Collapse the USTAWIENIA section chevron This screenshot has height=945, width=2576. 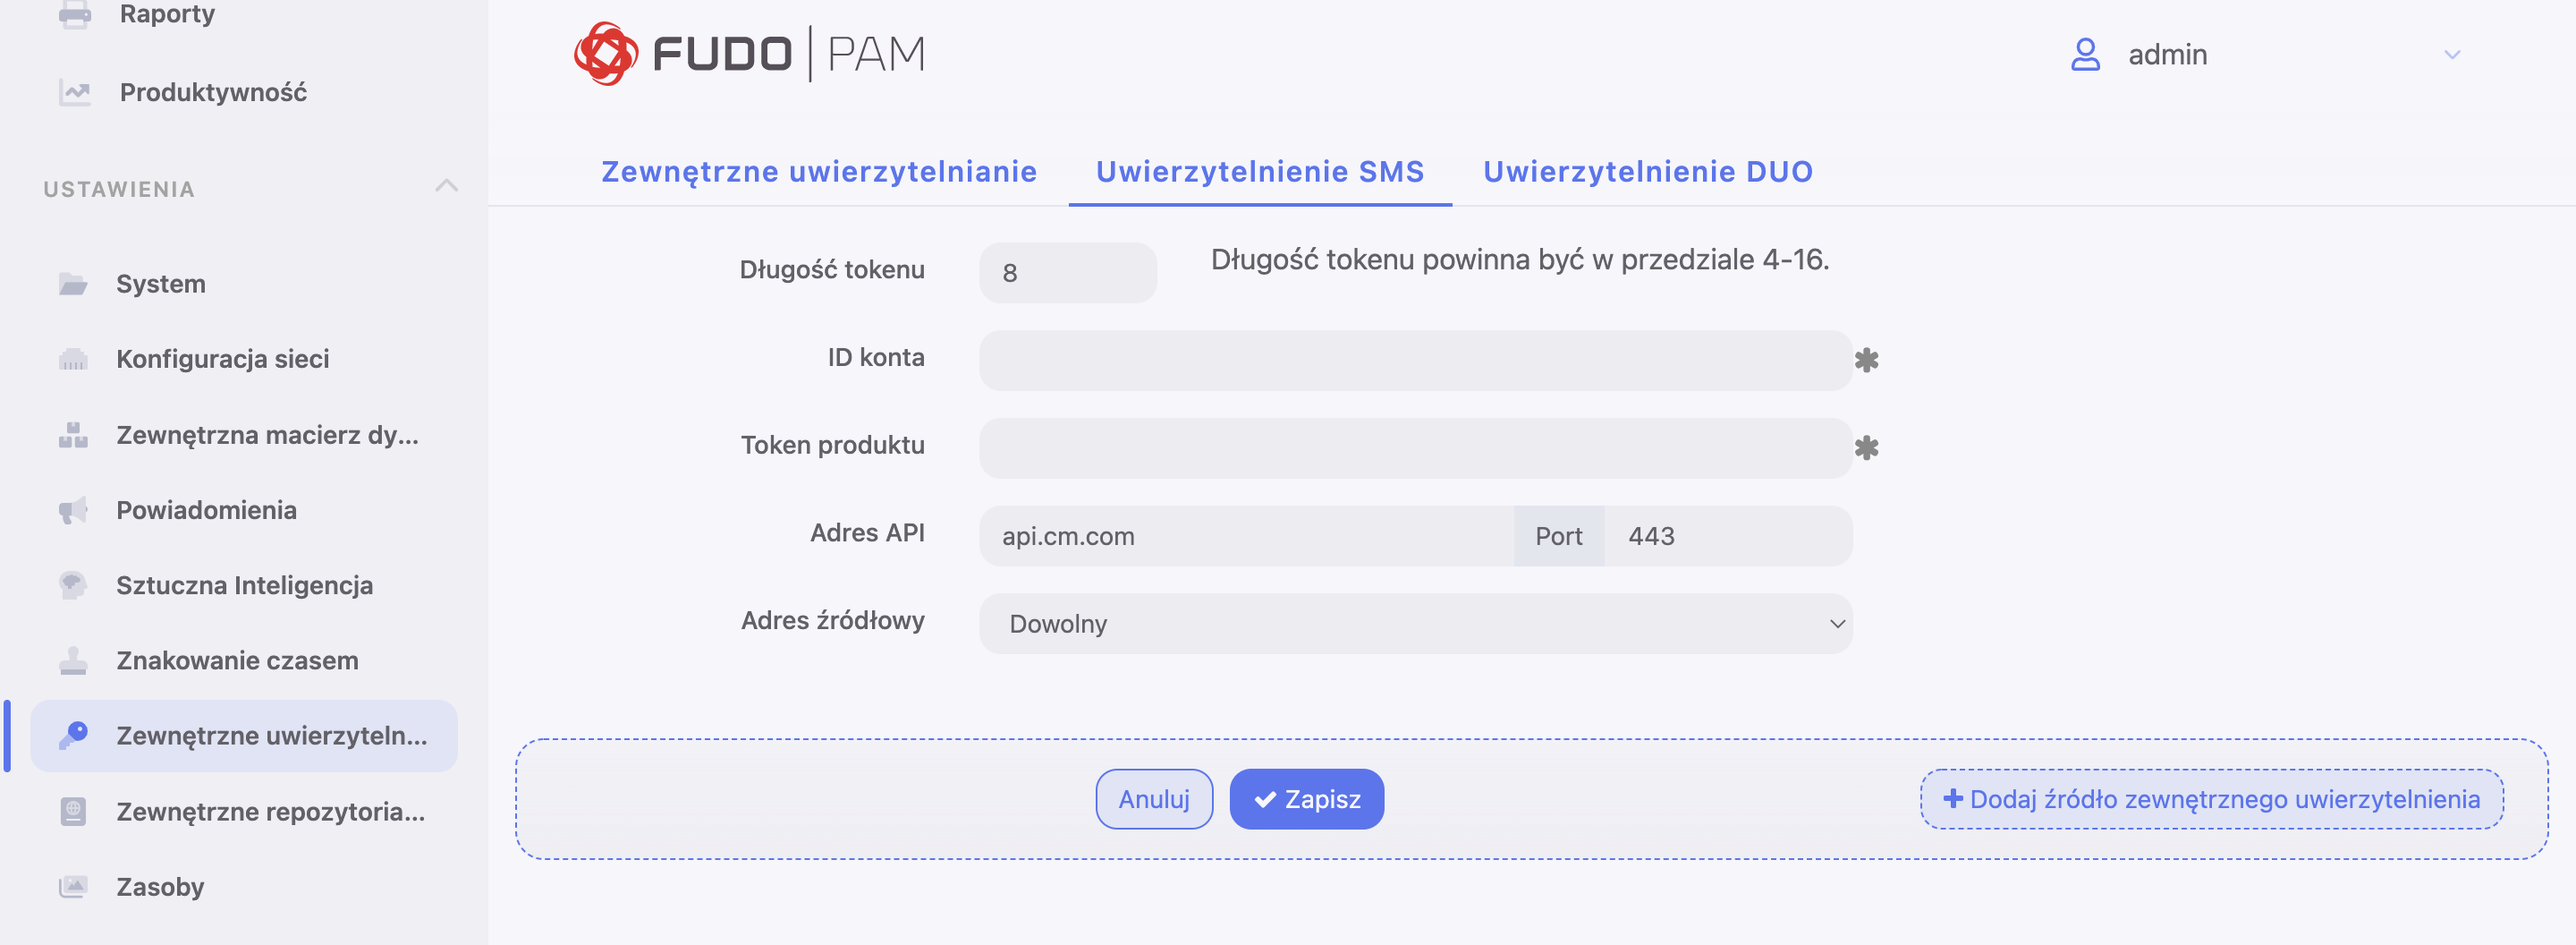click(x=447, y=186)
